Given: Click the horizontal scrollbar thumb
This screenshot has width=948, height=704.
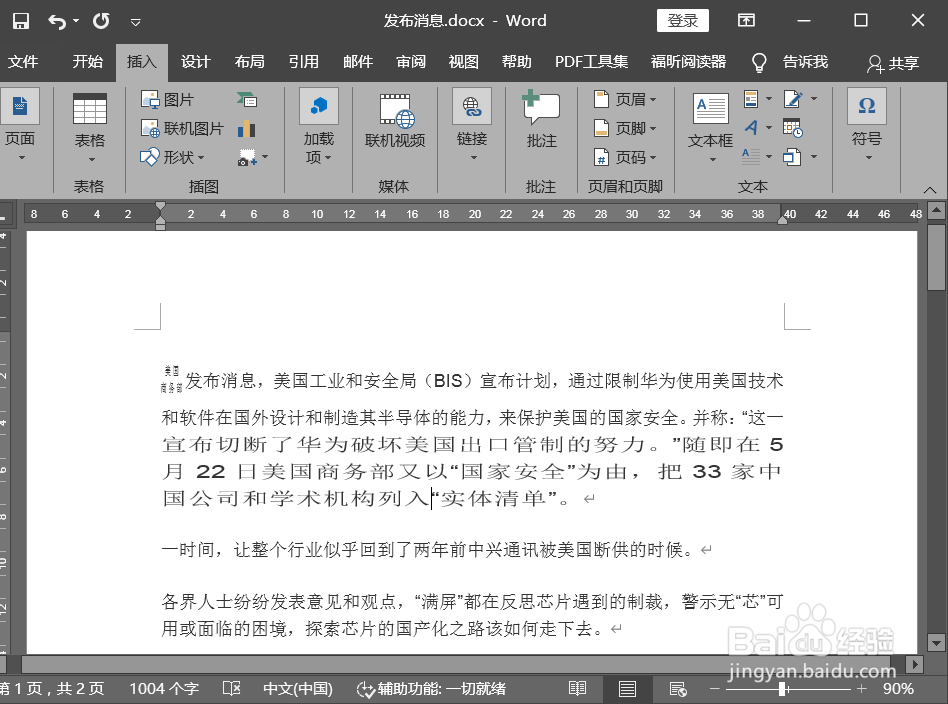Looking at the screenshot, I should click(x=456, y=664).
